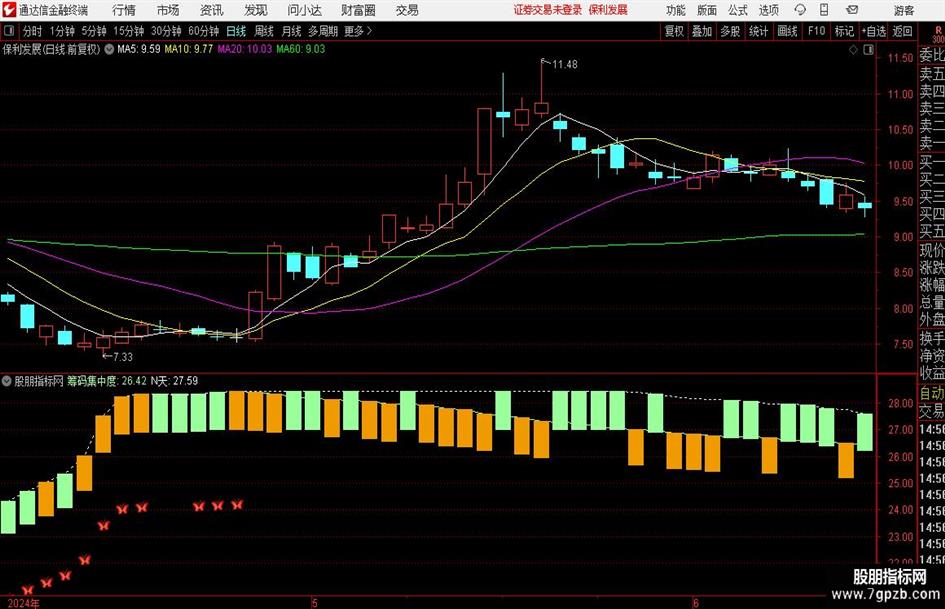945x609 pixels.
Task: Click the MA20: 10.03 indicator label
Action: [245, 49]
